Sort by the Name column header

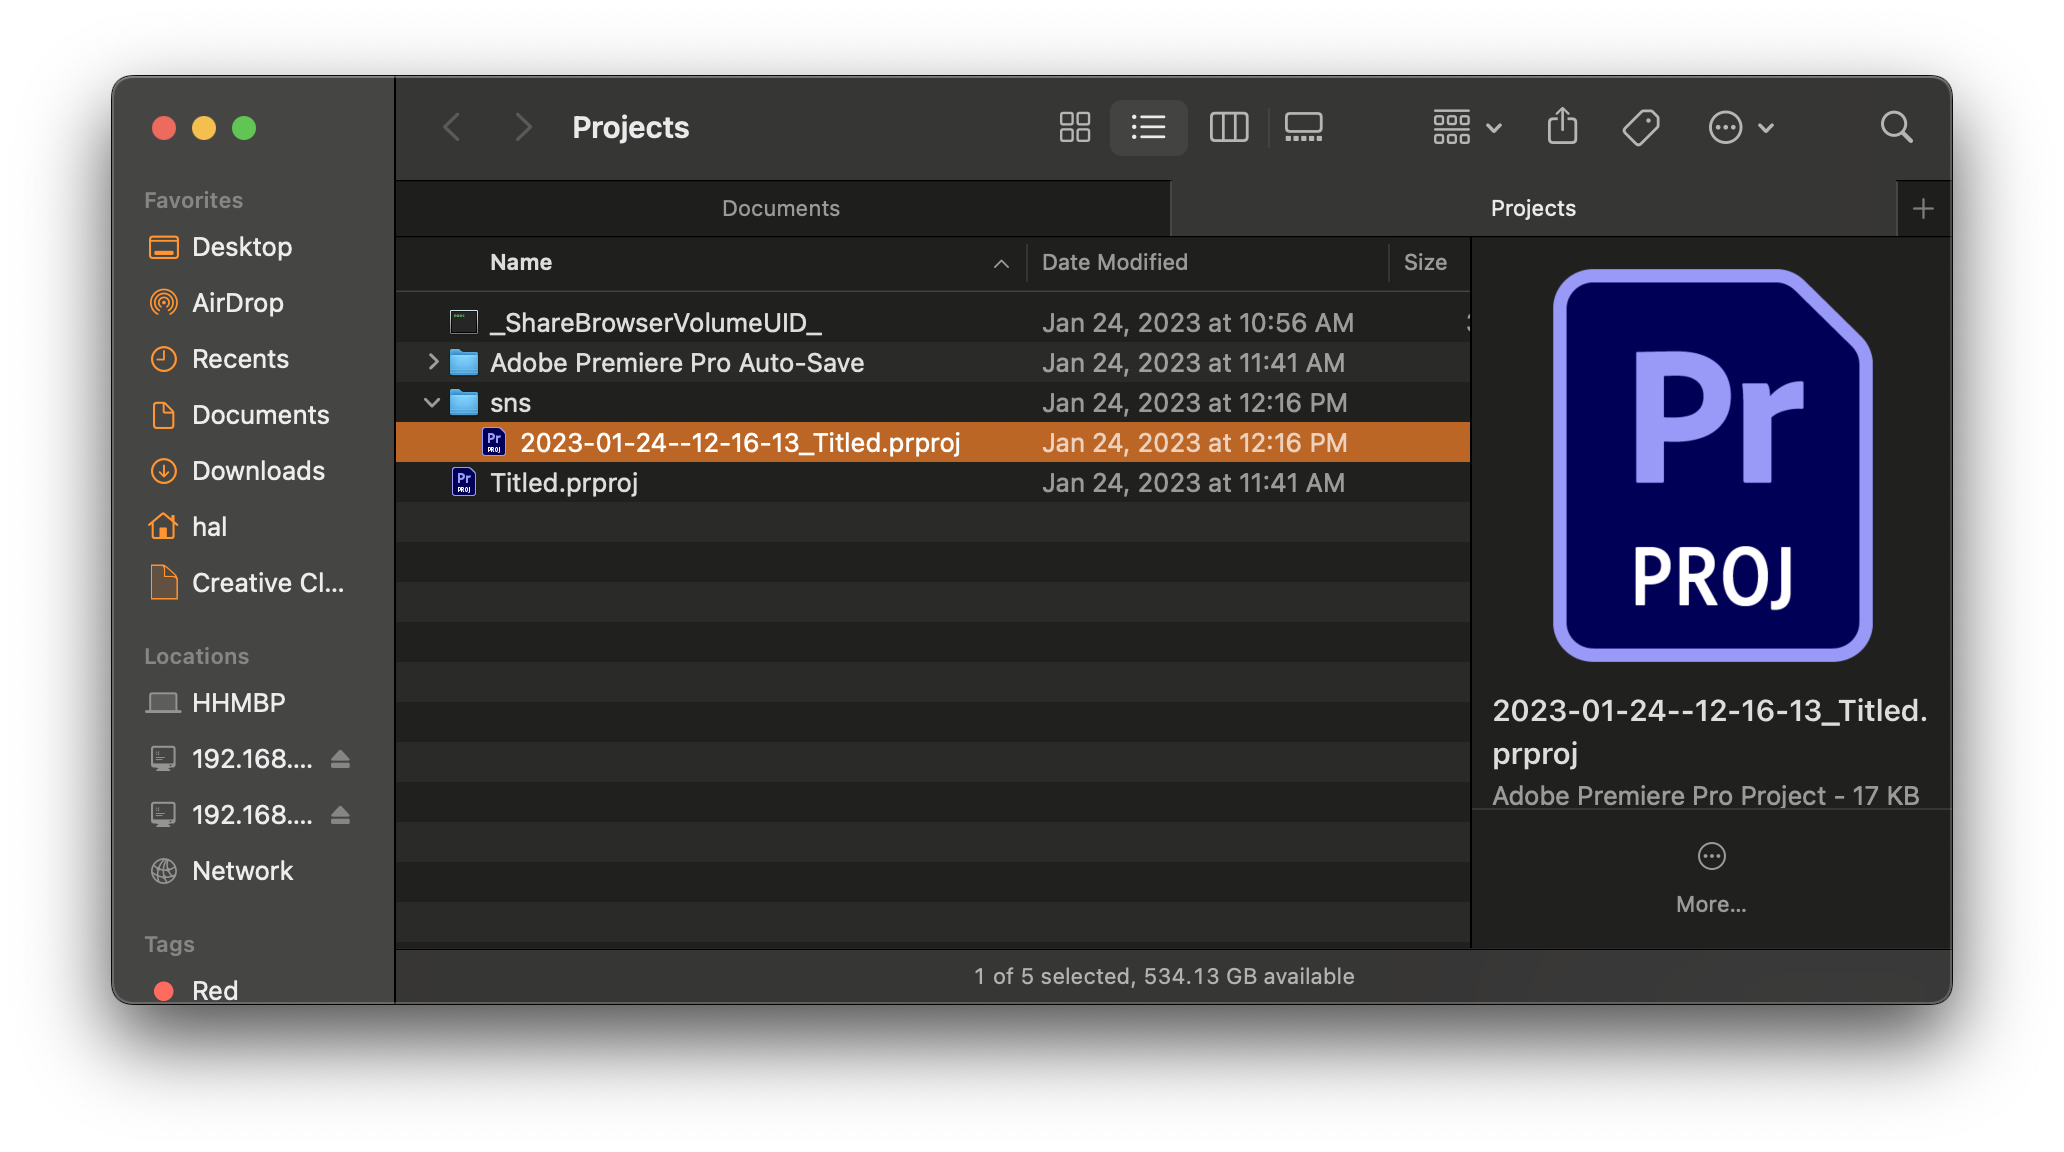coord(521,262)
